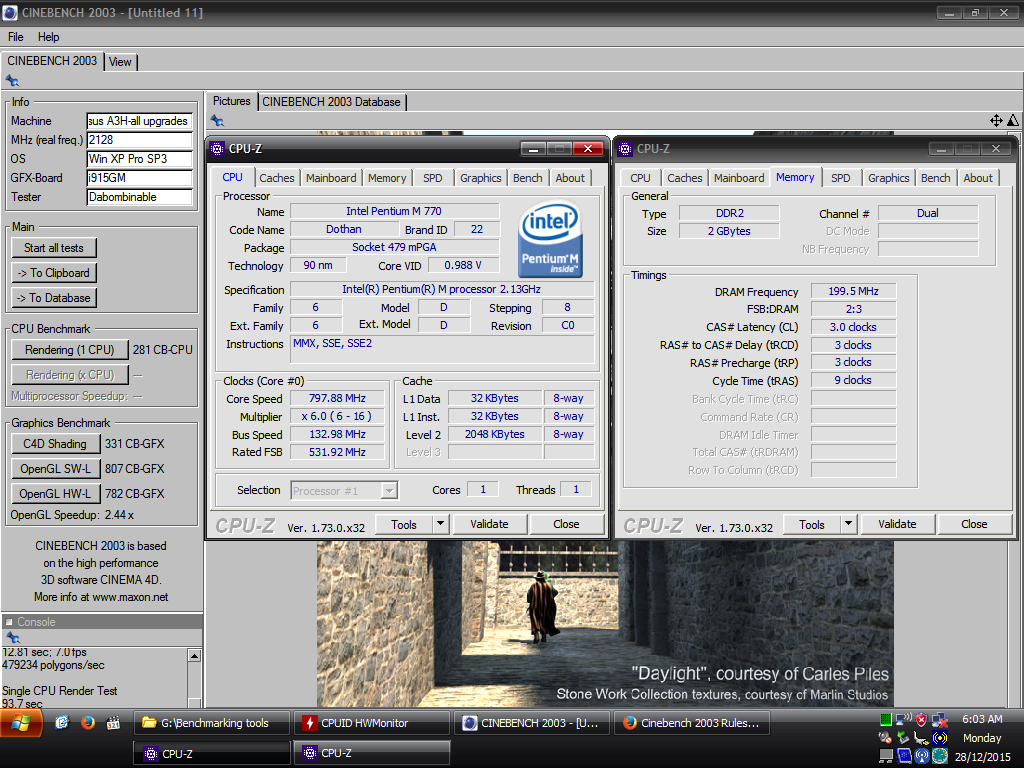Click Tools button in right CPU-Z window
Image resolution: width=1024 pixels, height=768 pixels.
coord(812,524)
